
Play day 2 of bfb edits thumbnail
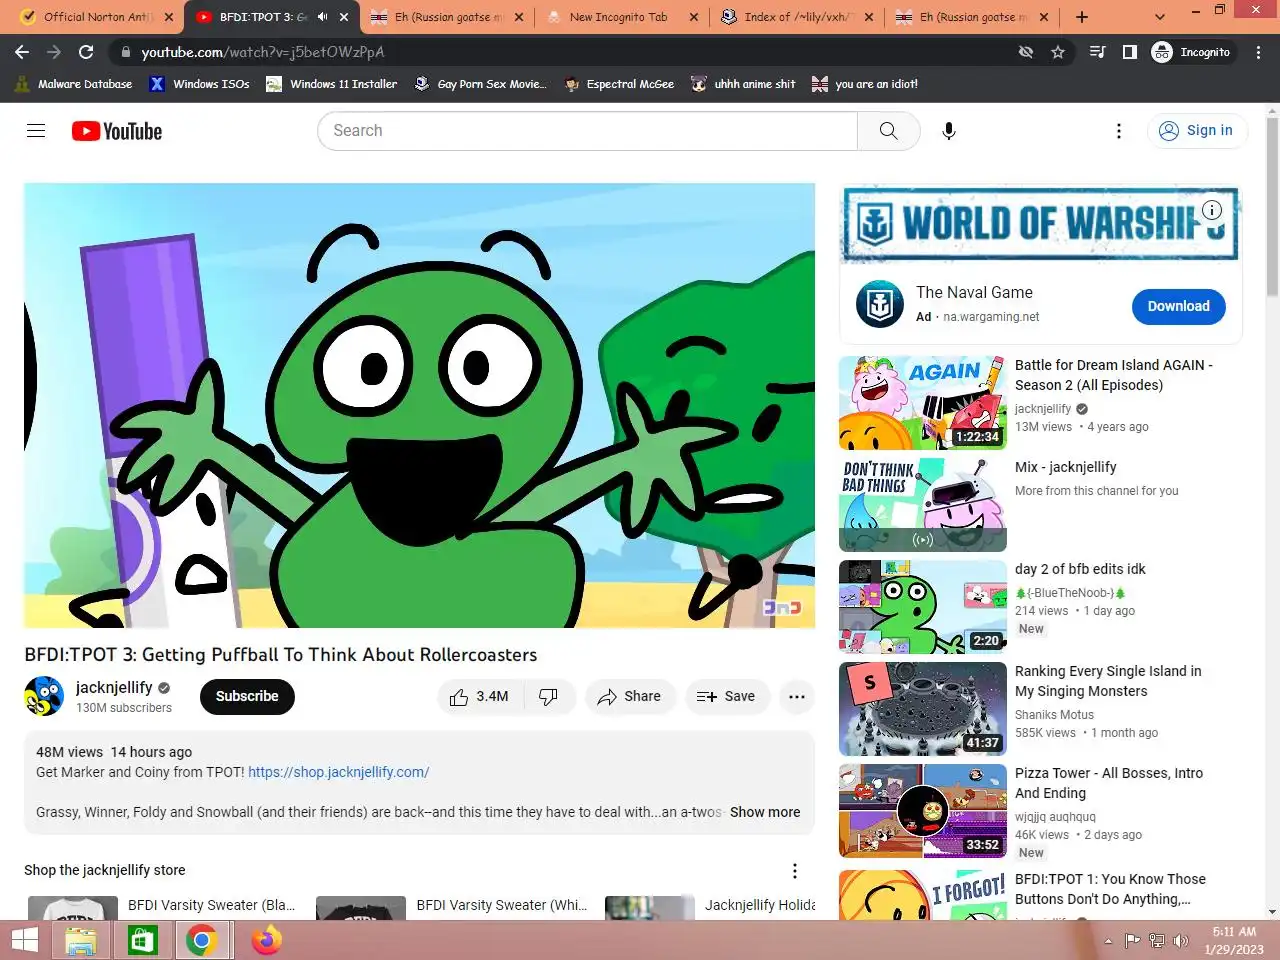923,607
